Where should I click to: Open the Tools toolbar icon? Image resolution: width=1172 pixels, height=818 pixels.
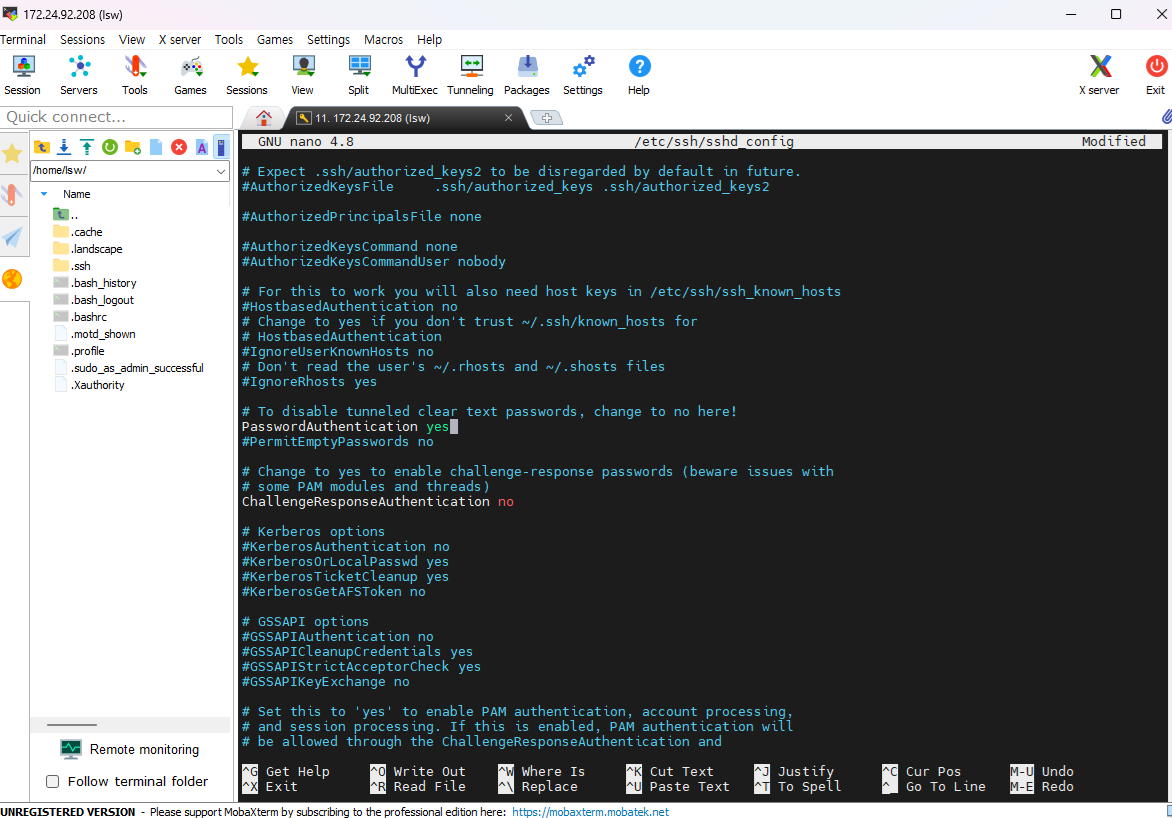click(x=135, y=75)
